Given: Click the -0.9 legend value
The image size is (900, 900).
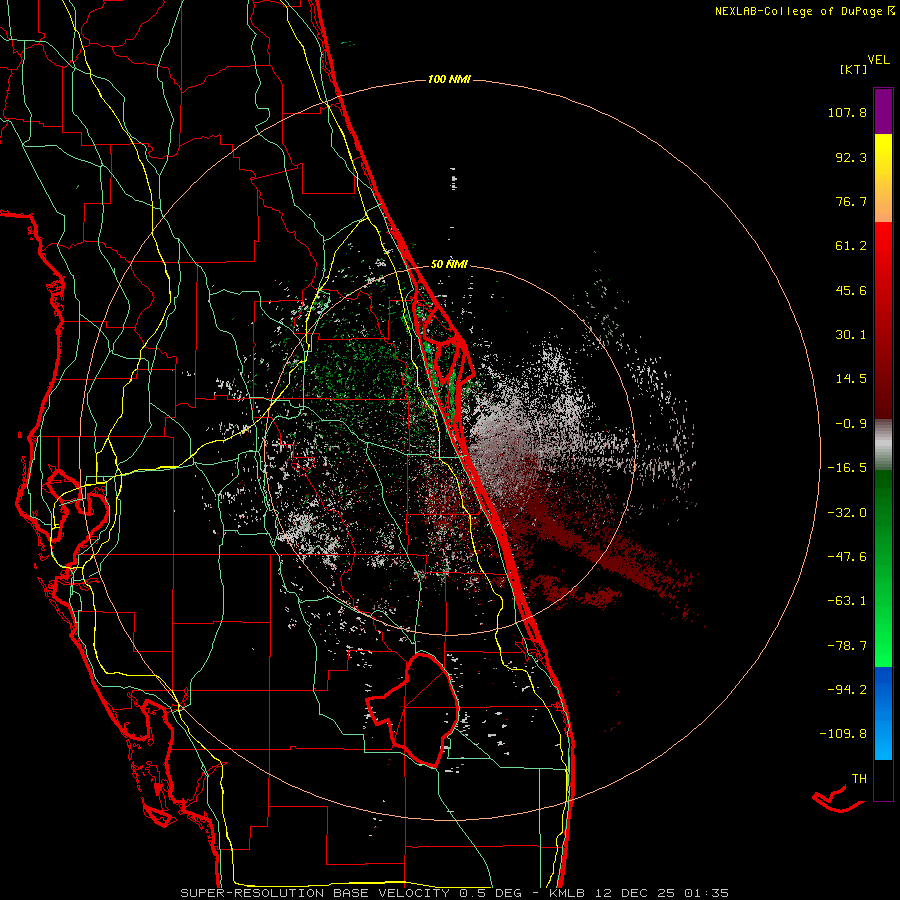Looking at the screenshot, I should coord(851,424).
